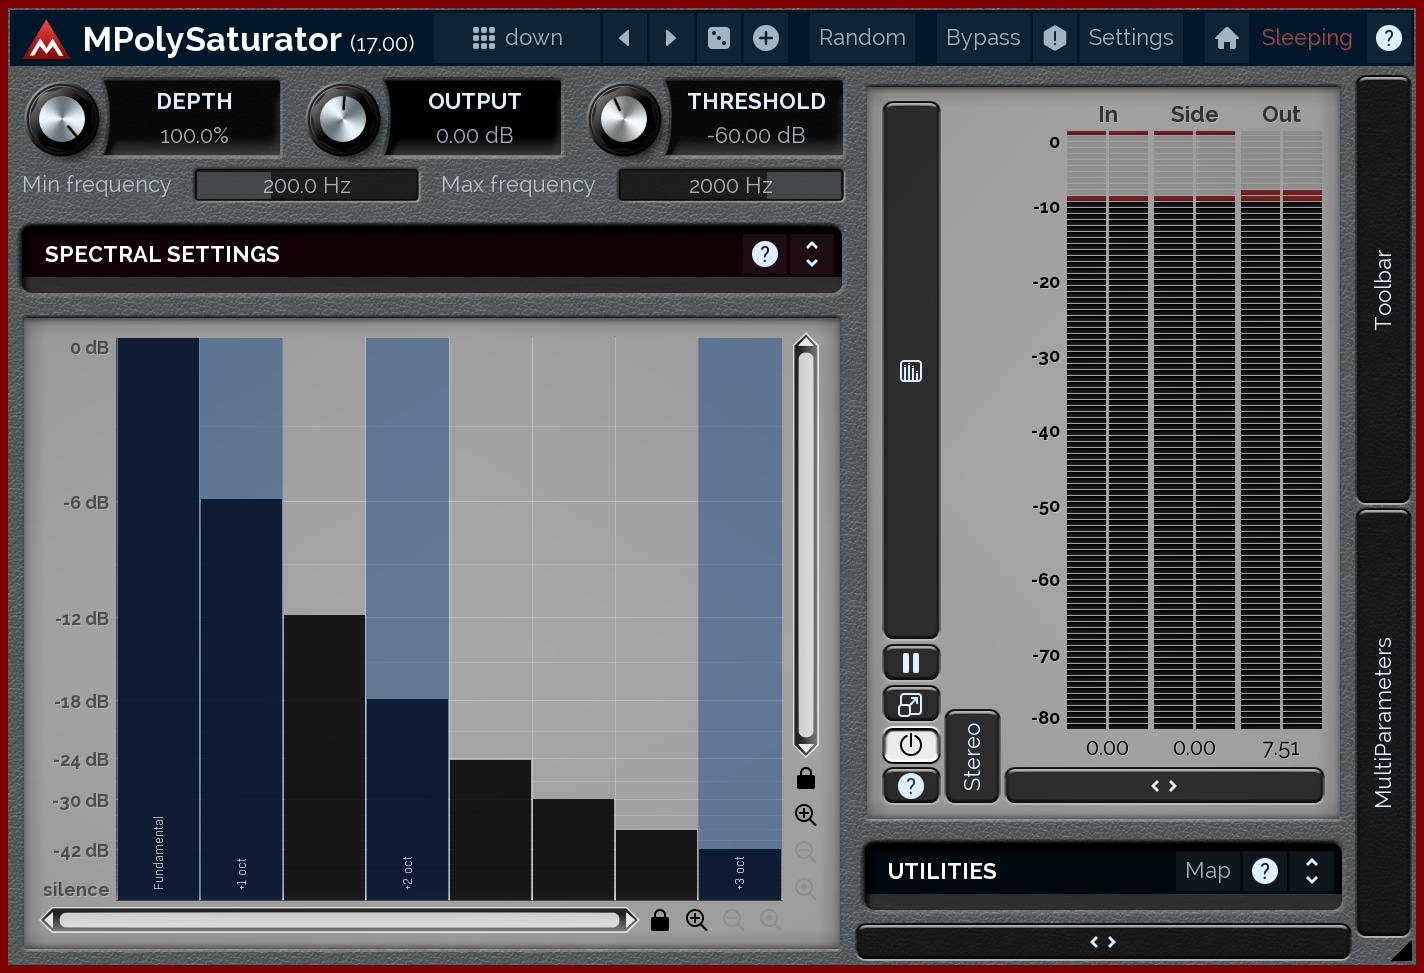The width and height of the screenshot is (1424, 973).
Task: Open the Spectral Settings help icon
Action: point(765,254)
